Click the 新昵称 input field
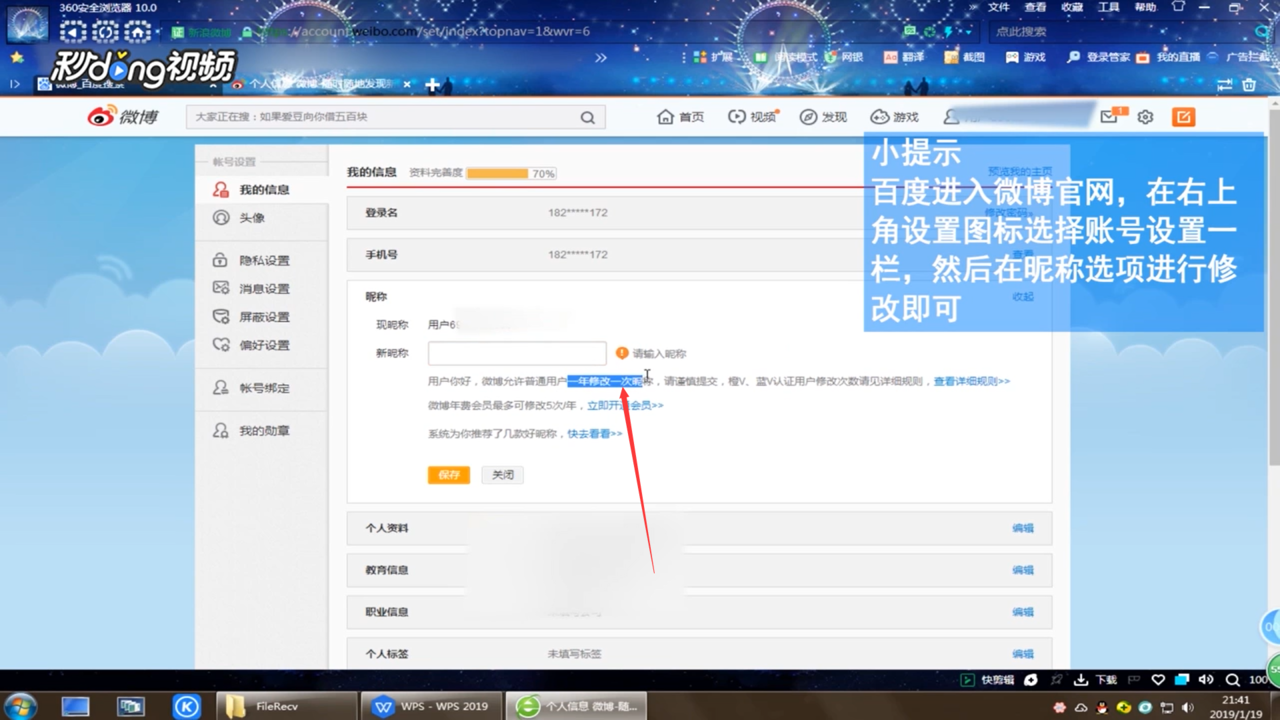1280x720 pixels. click(517, 353)
